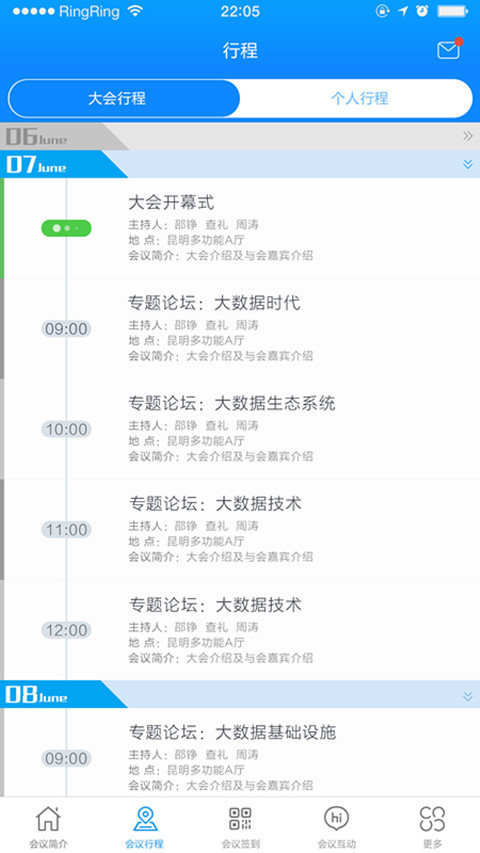Tap the 09:00 marker for 大数据时代
The height and width of the screenshot is (853, 480).
[x=66, y=329]
